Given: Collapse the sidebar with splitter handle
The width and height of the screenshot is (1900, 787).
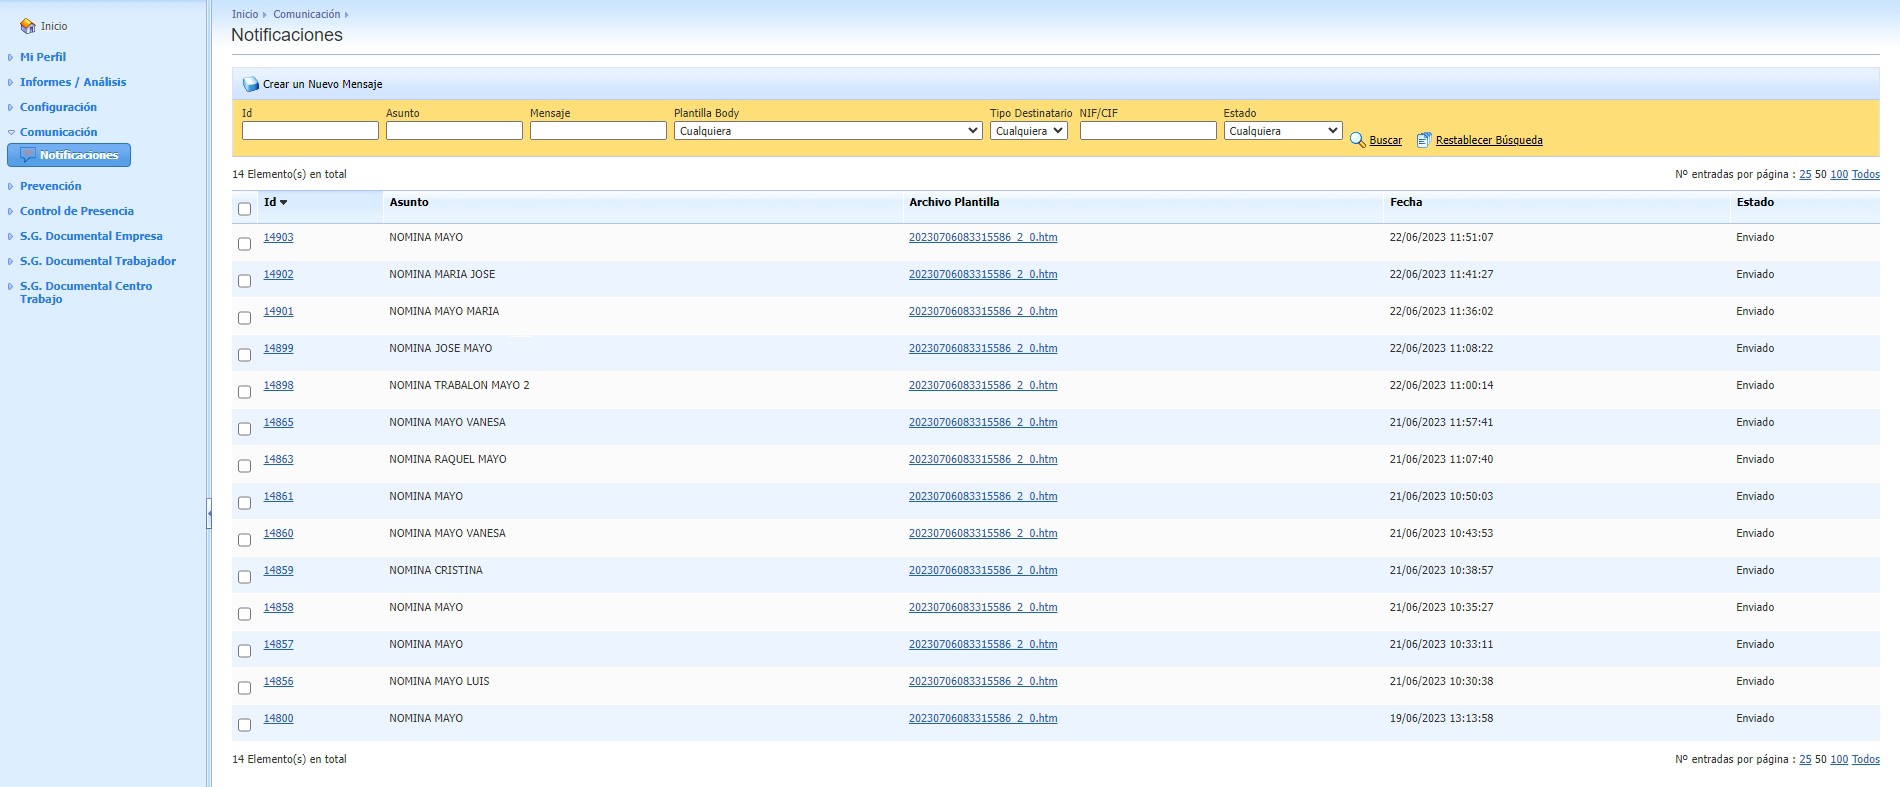Looking at the screenshot, I should coord(209,513).
